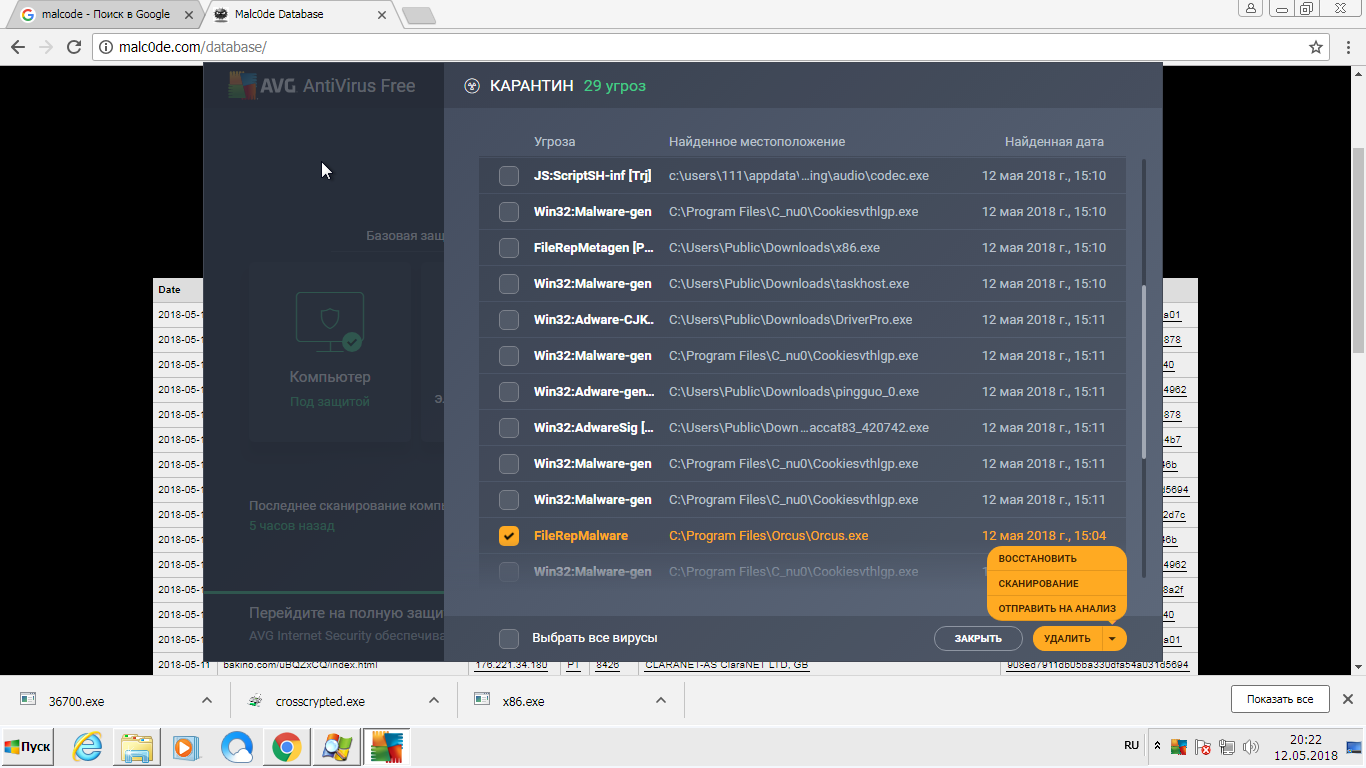Image resolution: width=1366 pixels, height=768 pixels.
Task: Click the RU language indicator
Action: point(1131,746)
